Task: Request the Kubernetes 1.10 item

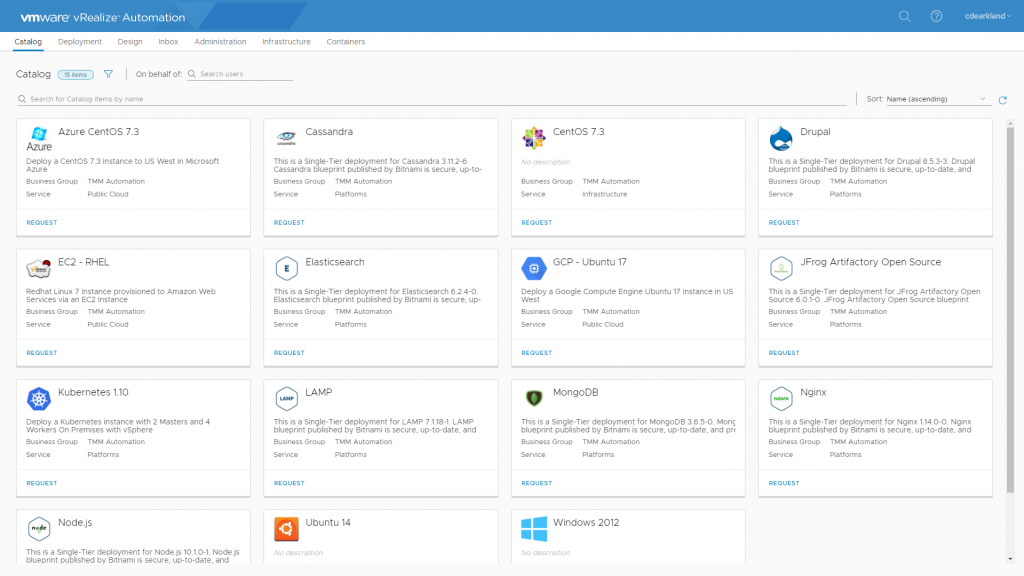Action: click(x=42, y=483)
